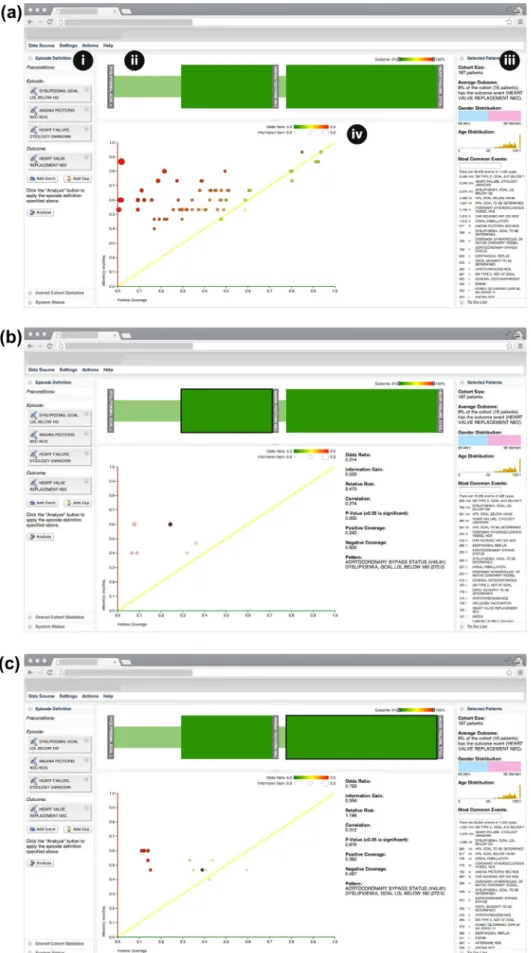Reload the page in panel (a) browser
This screenshot has height=953, width=531.
point(49,21)
